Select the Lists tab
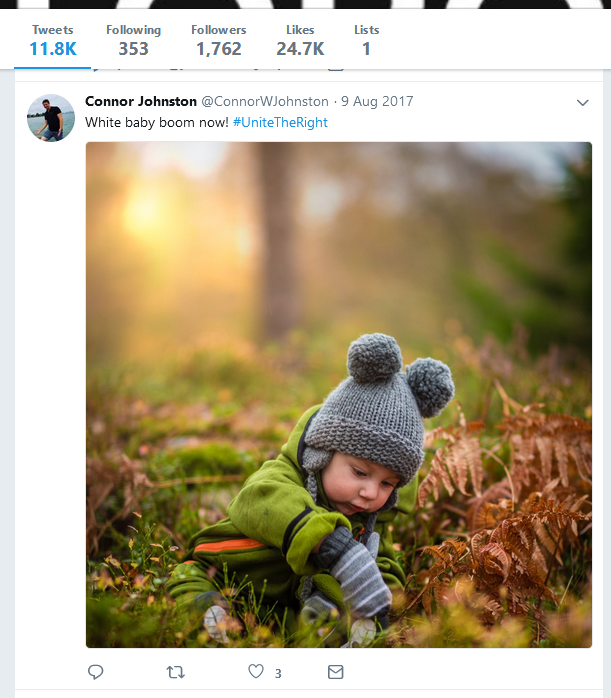The width and height of the screenshot is (611, 698). coord(366,40)
